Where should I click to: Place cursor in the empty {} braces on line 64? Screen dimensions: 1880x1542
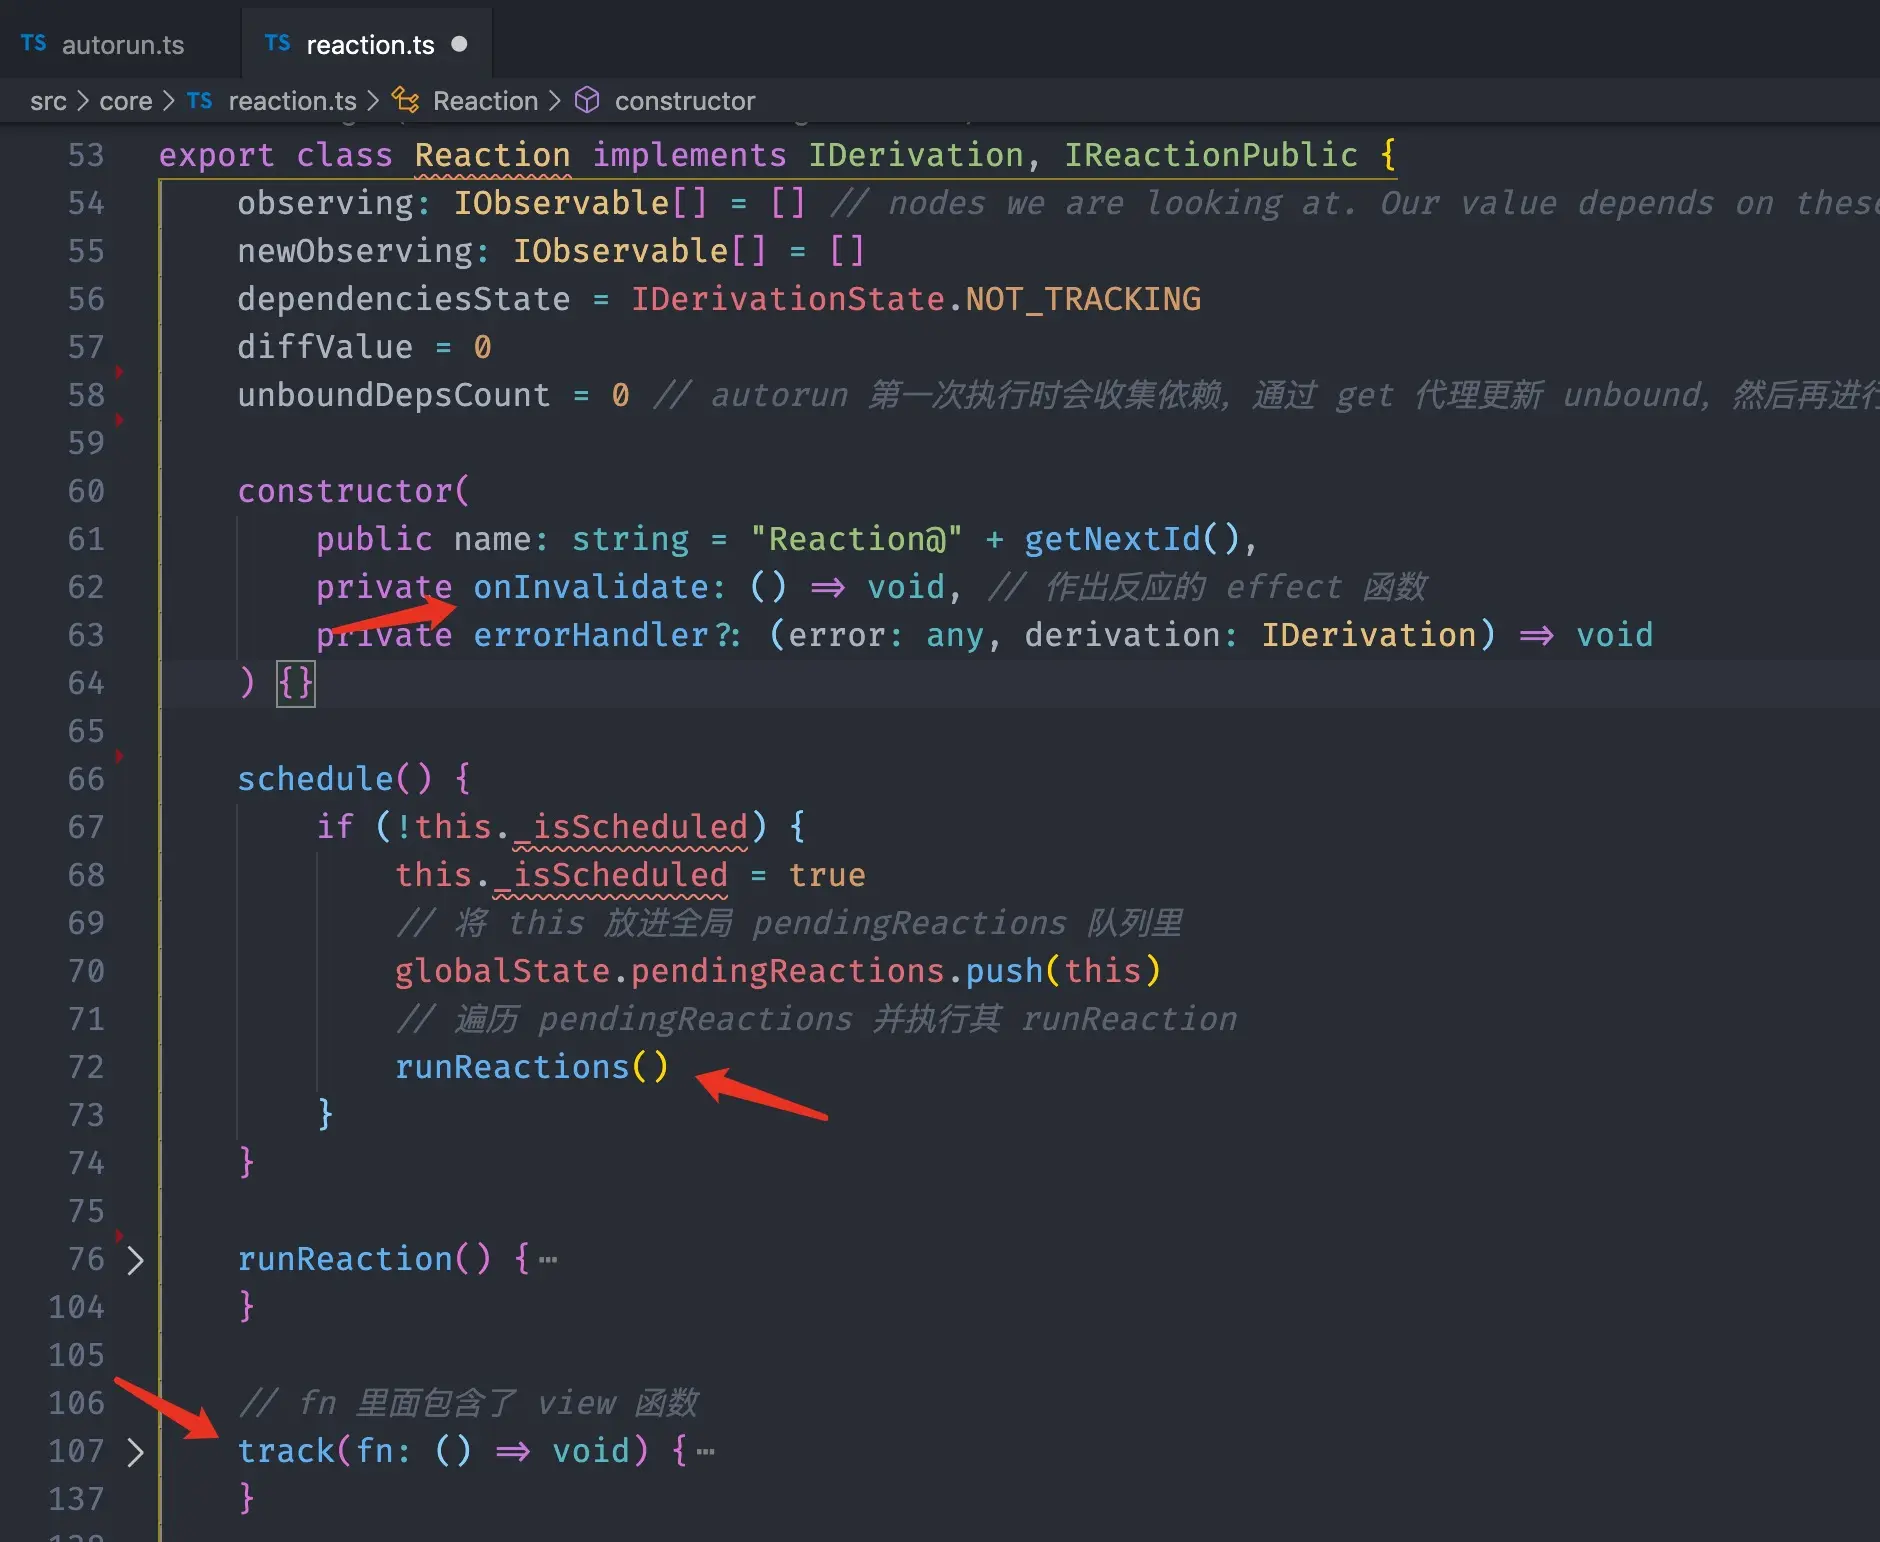pos(296,684)
